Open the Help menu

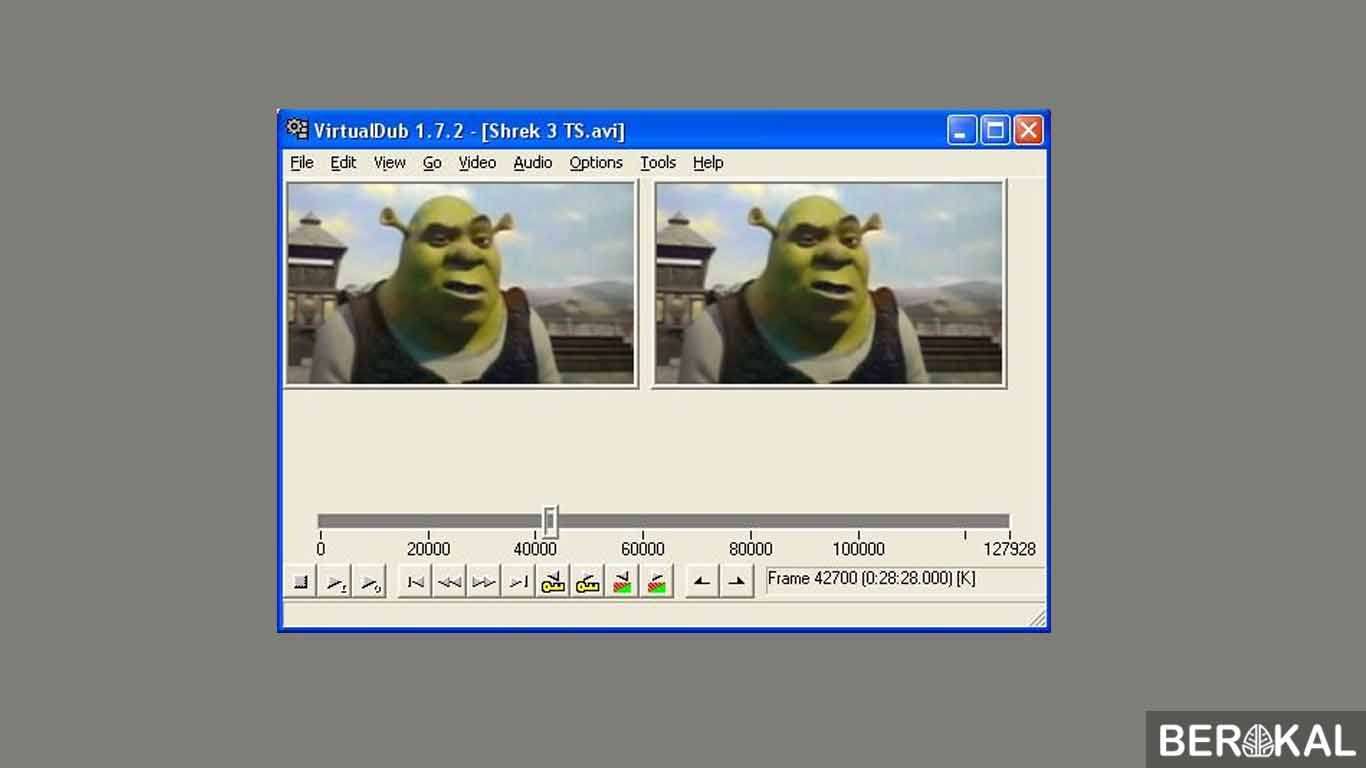(708, 163)
